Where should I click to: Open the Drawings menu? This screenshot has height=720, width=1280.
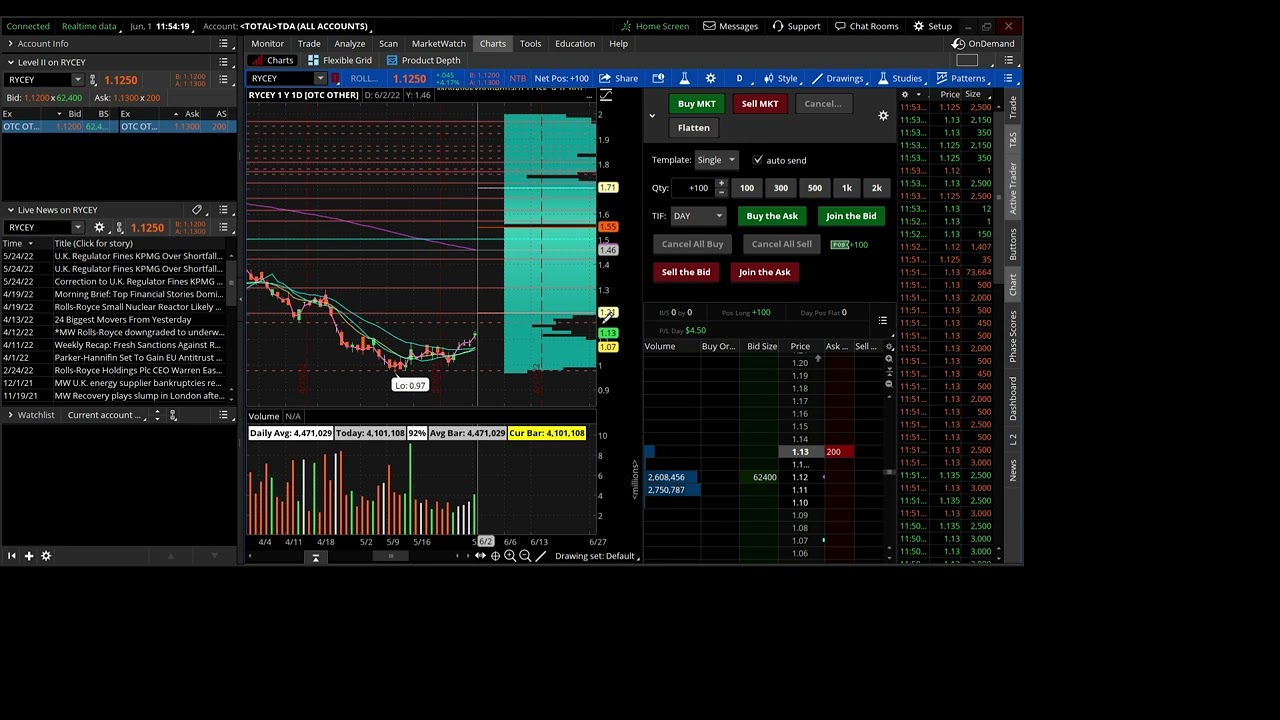tap(837, 78)
